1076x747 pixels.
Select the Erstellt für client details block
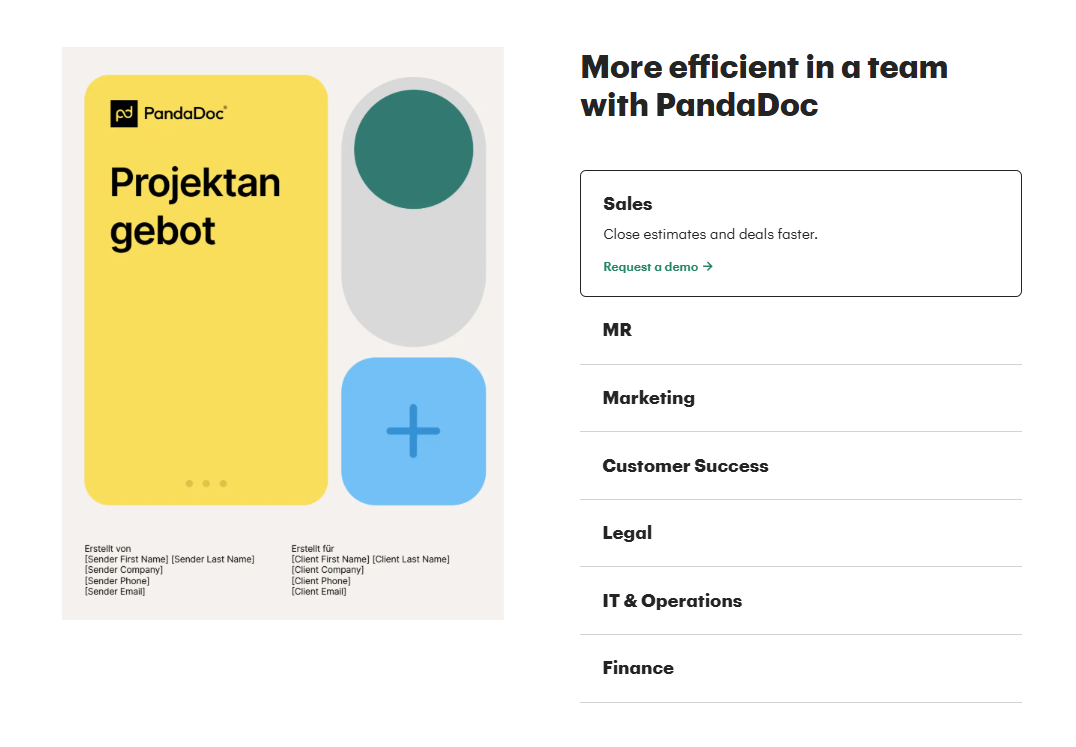(x=370, y=571)
